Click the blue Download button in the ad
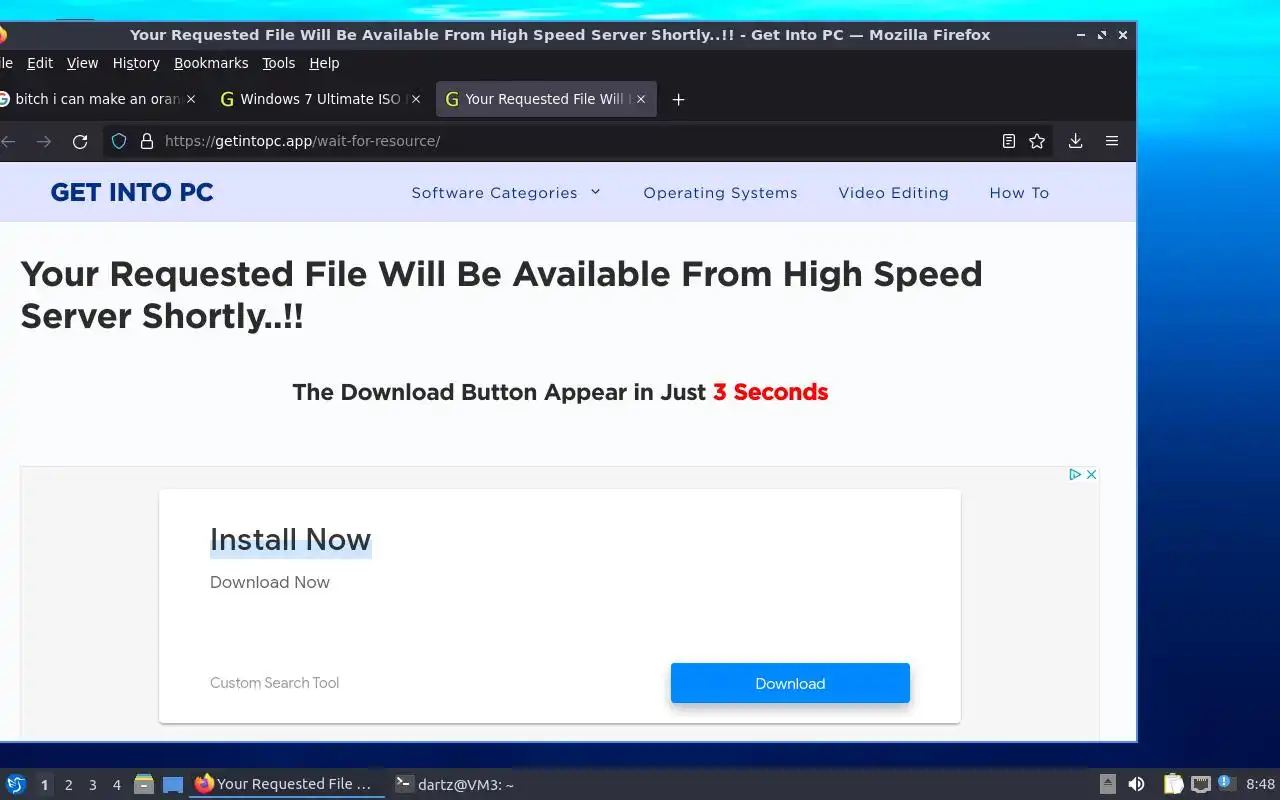Viewport: 1280px width, 800px height. click(790, 683)
